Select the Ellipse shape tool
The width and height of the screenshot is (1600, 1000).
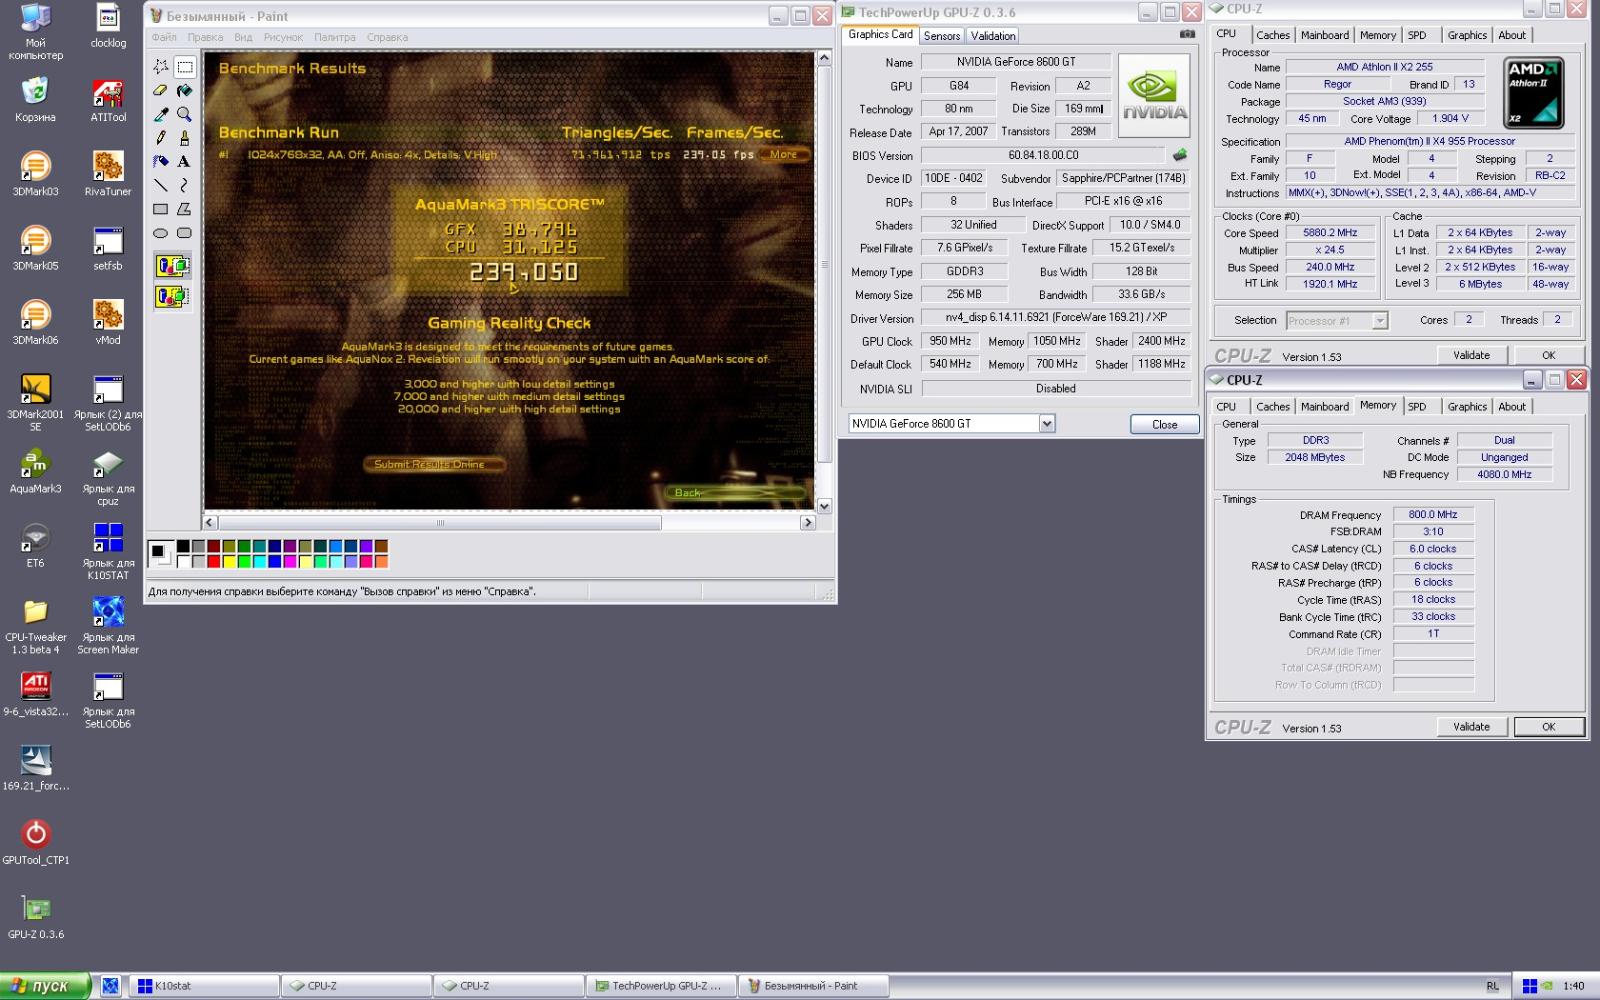(161, 233)
